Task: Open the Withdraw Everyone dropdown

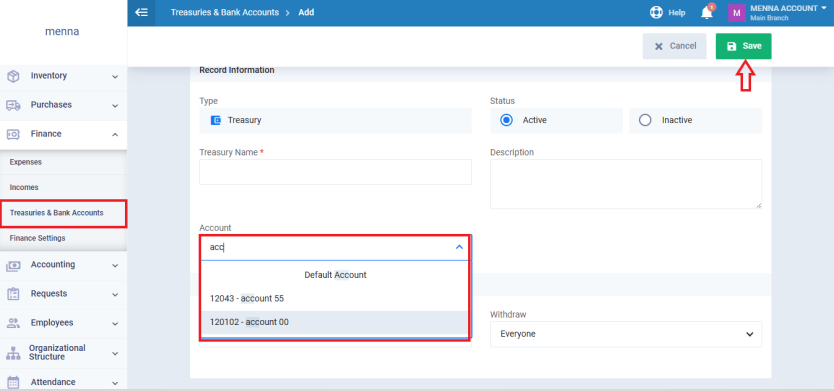Action: tap(626, 334)
